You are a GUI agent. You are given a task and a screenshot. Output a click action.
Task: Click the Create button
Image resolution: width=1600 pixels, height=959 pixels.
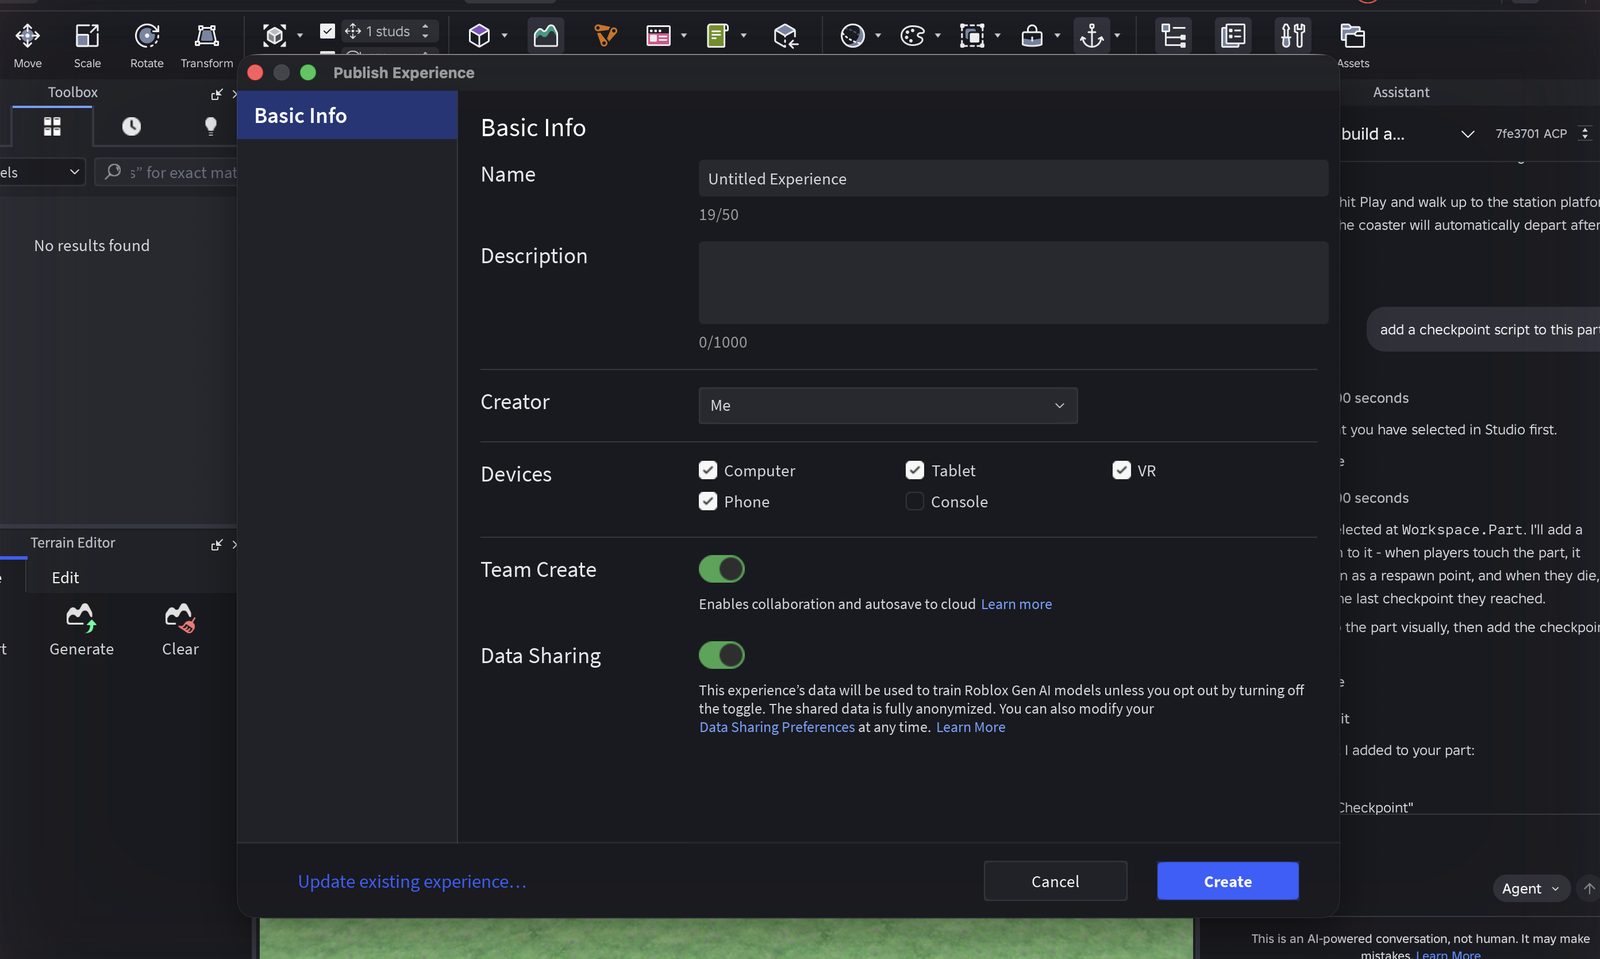[x=1228, y=881]
